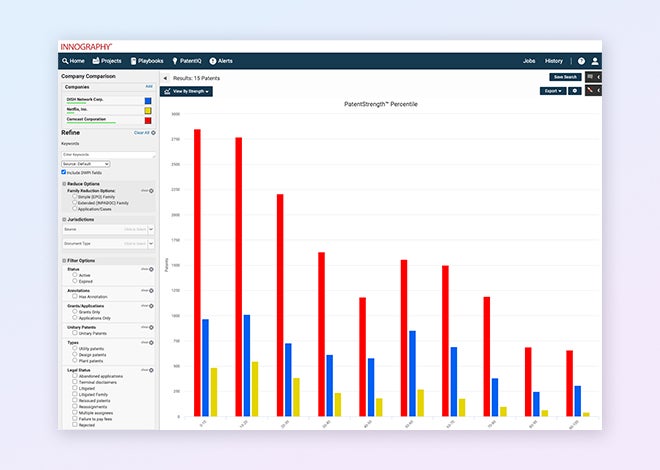Click the PatentIQ lightbulb icon
660x470 pixels.
[x=175, y=61]
